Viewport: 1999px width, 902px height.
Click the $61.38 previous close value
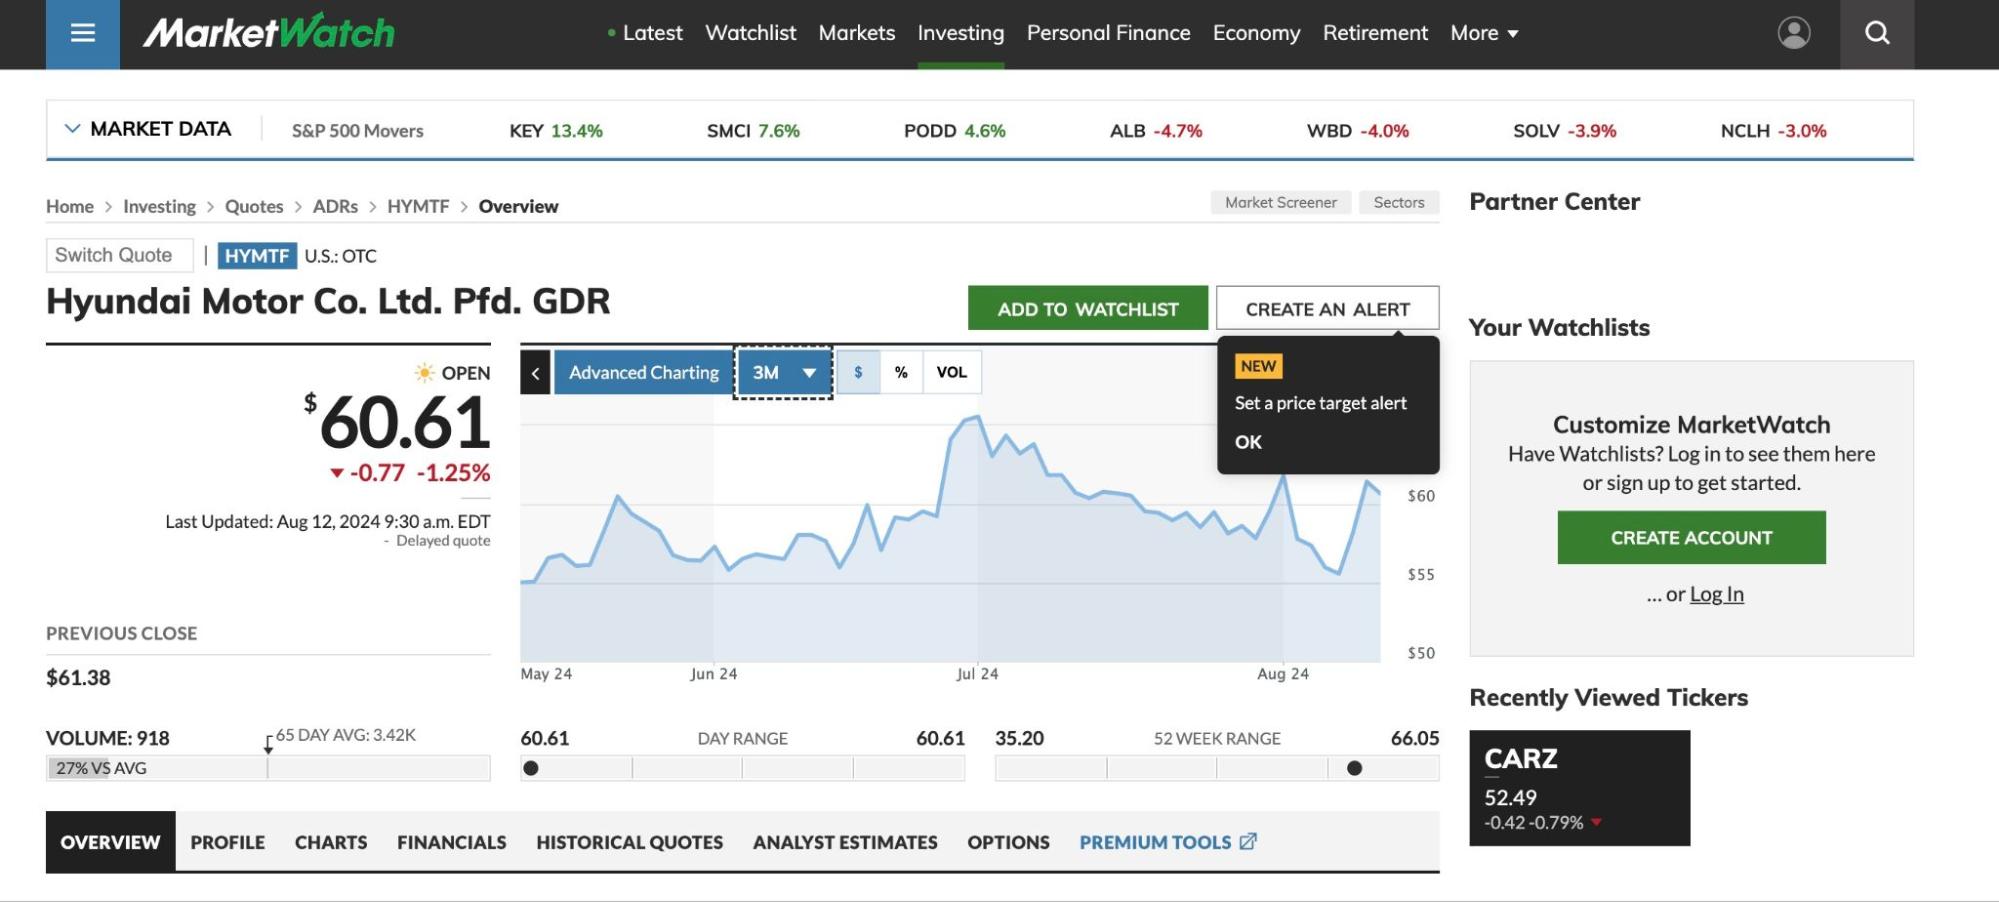[x=78, y=678]
